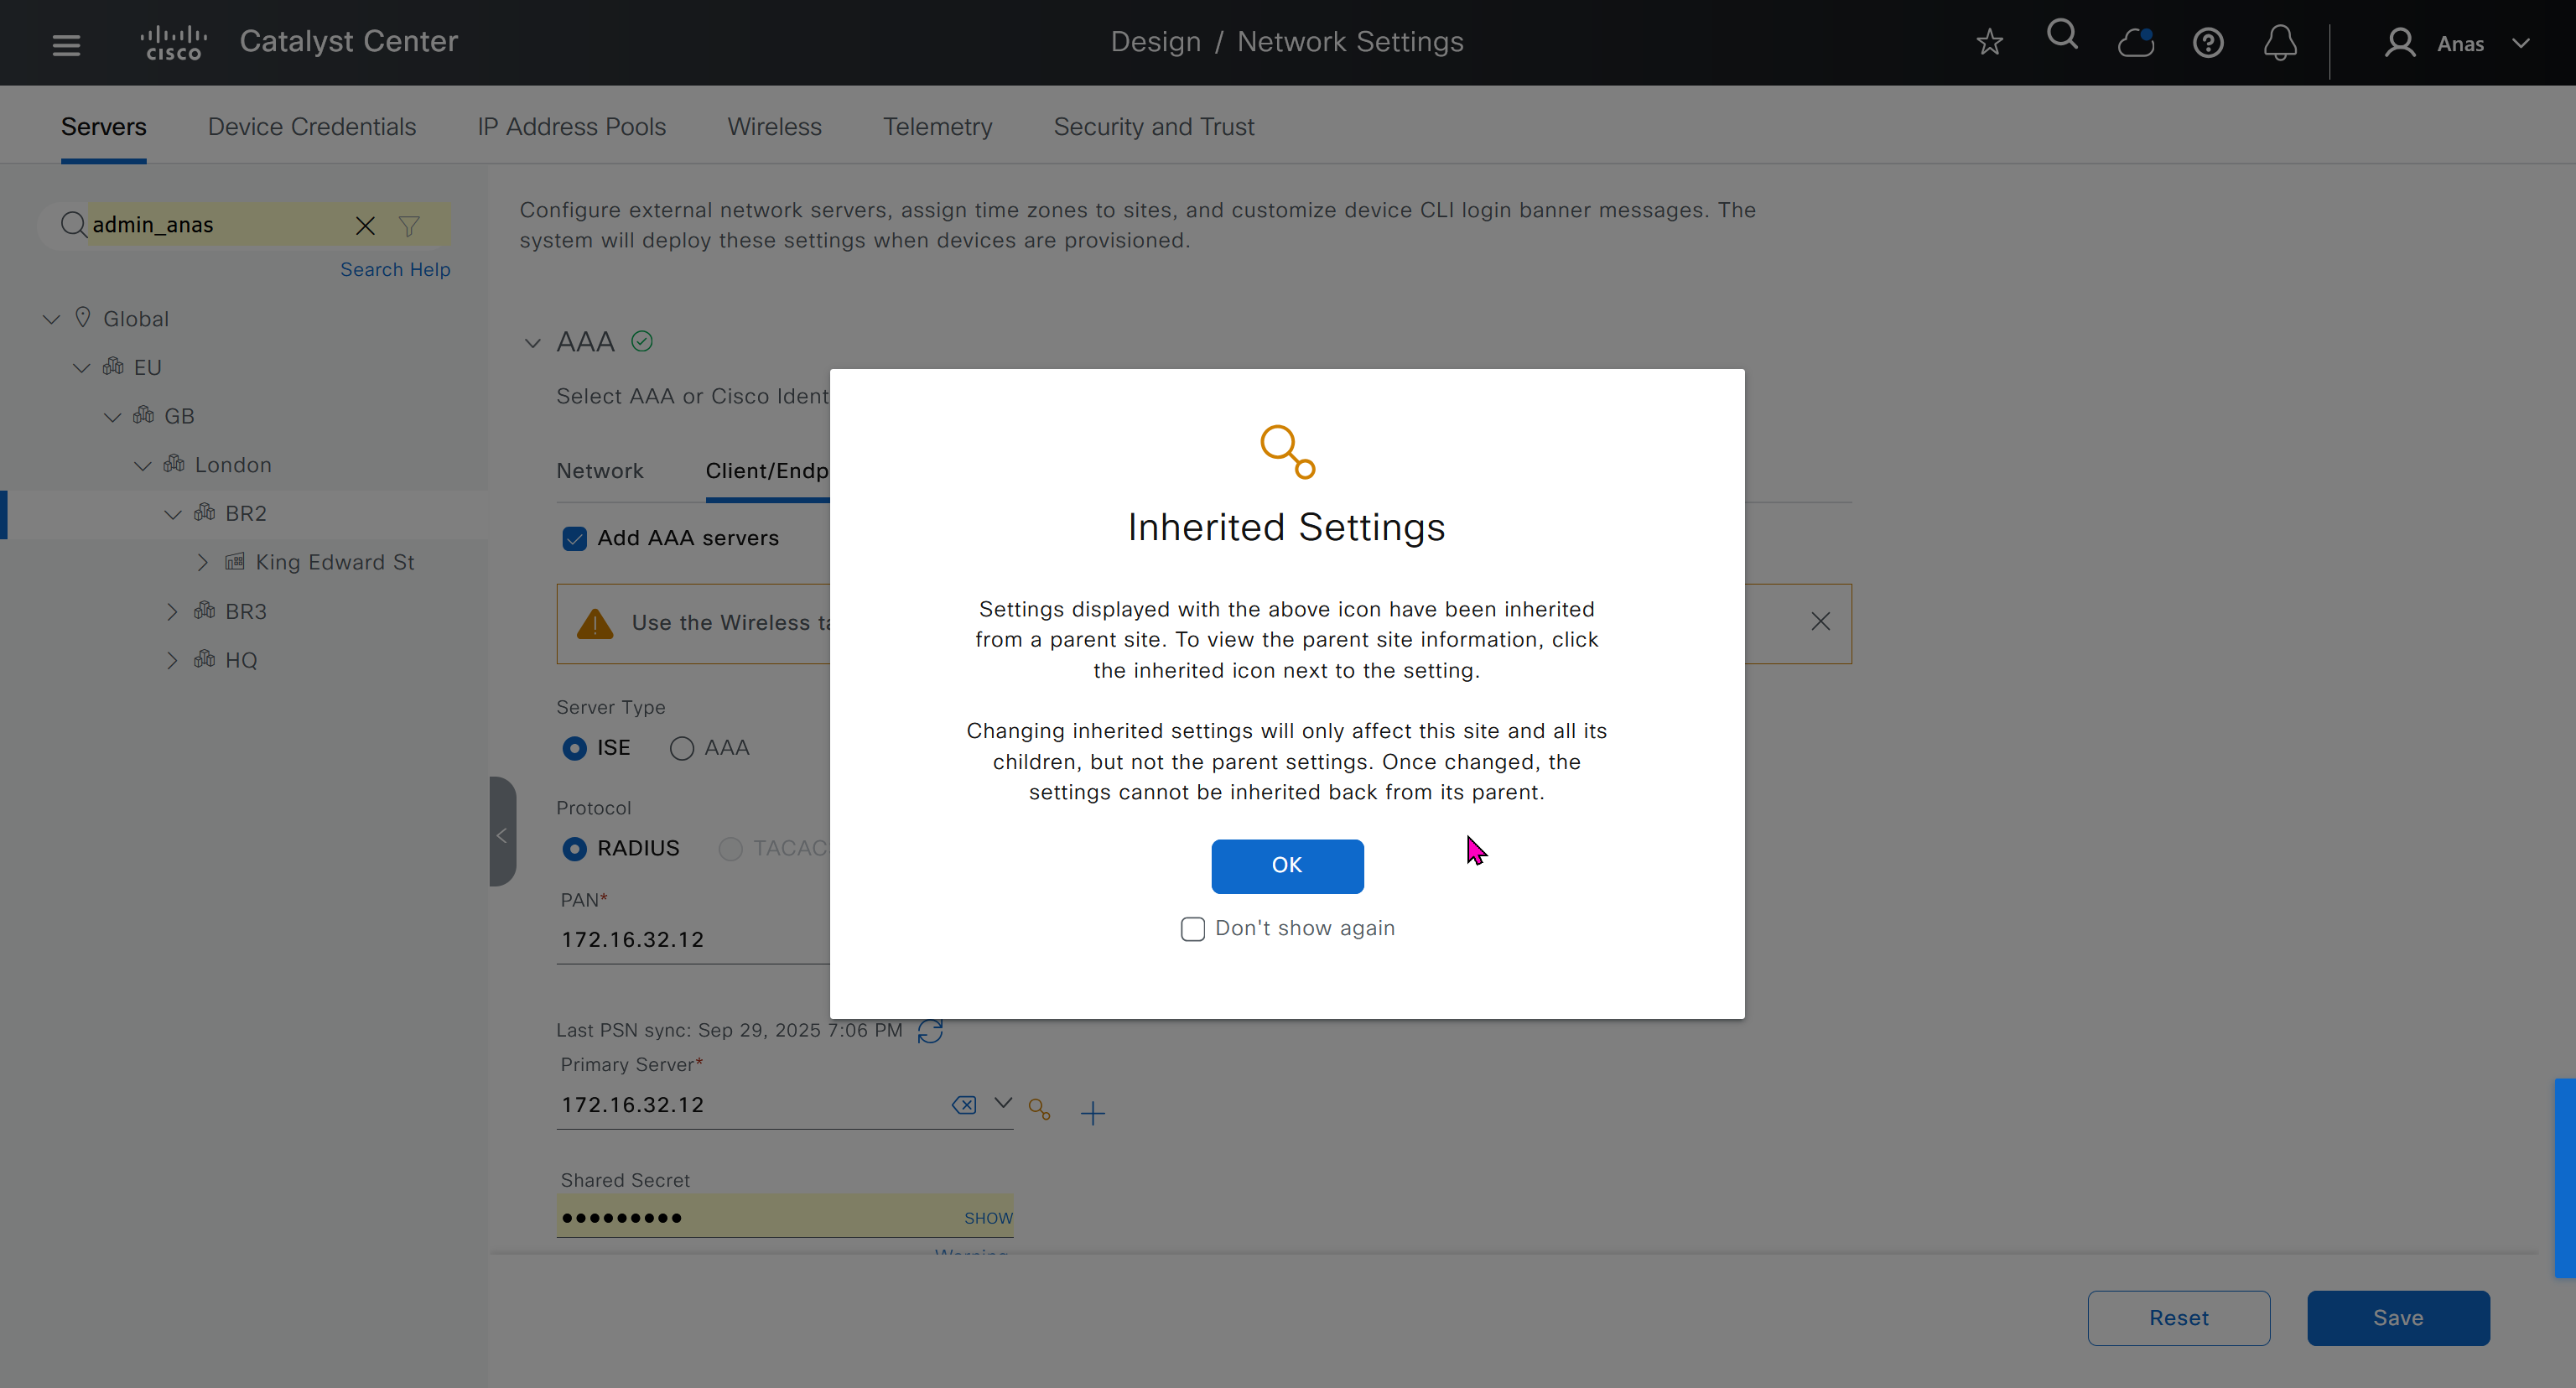Open the Search Help link
The image size is (2576, 1388).
click(395, 270)
